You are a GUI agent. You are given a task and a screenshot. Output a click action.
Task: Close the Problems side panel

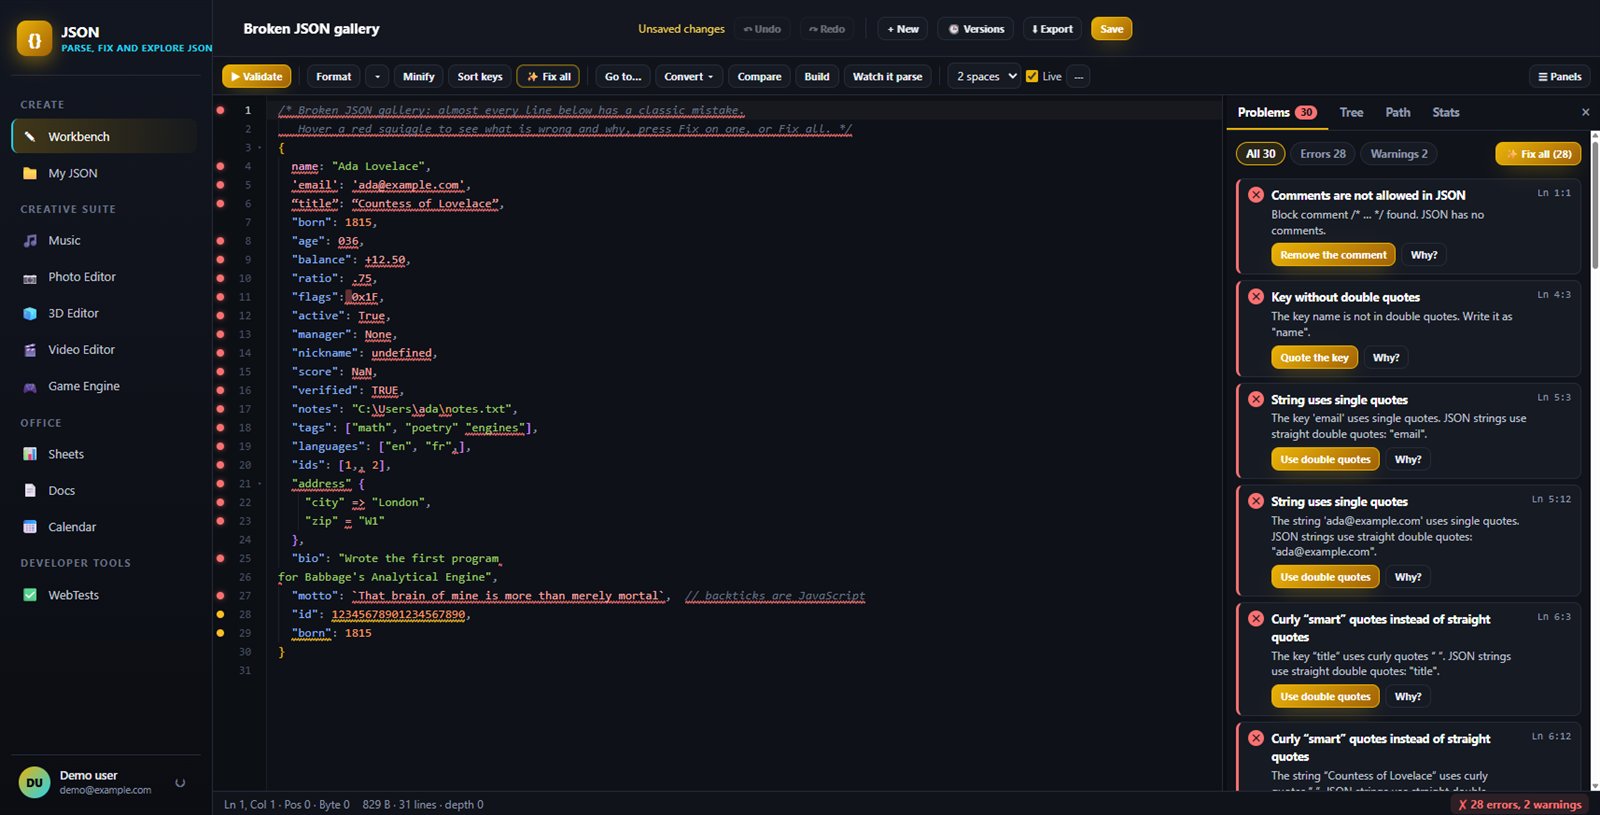tap(1585, 112)
